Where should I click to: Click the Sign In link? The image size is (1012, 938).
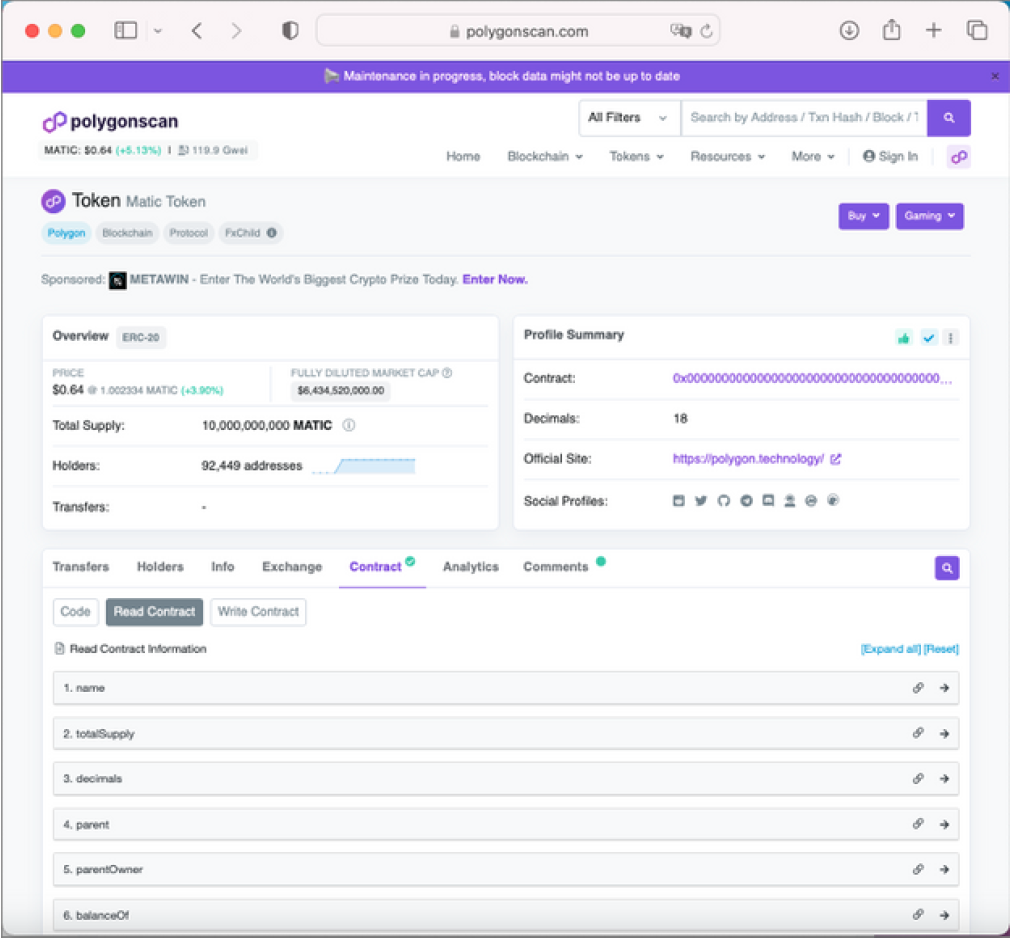(x=890, y=157)
